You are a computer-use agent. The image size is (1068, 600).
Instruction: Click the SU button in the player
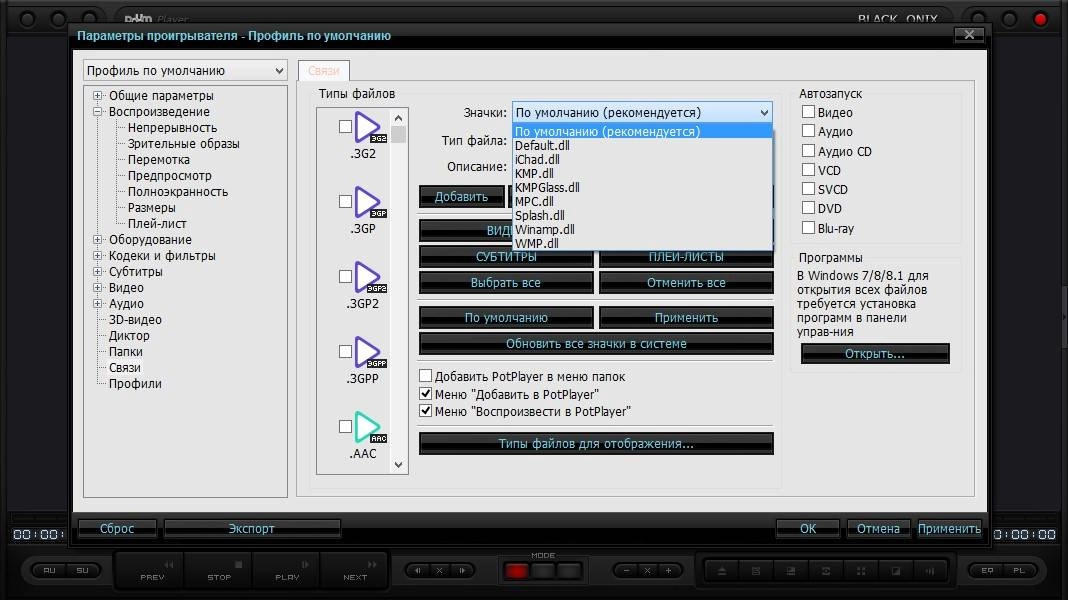(82, 571)
